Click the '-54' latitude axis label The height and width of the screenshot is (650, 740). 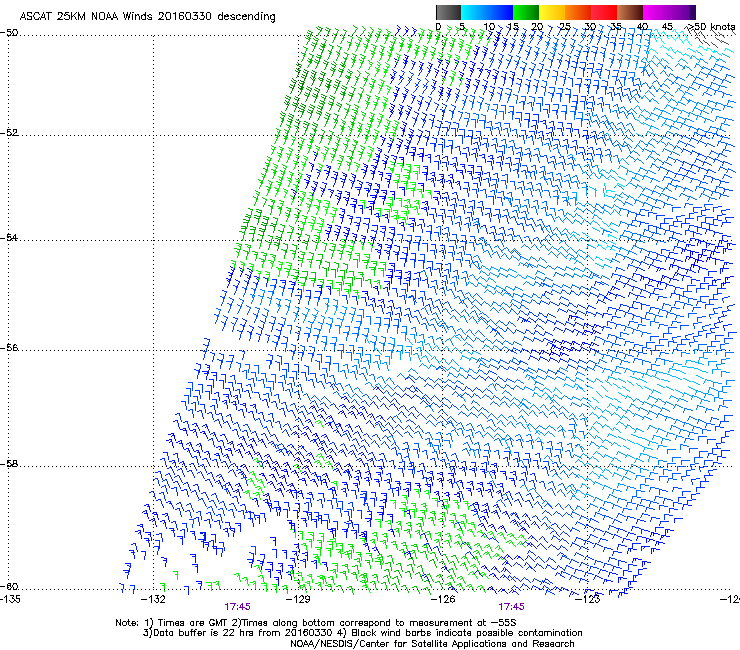9,237
